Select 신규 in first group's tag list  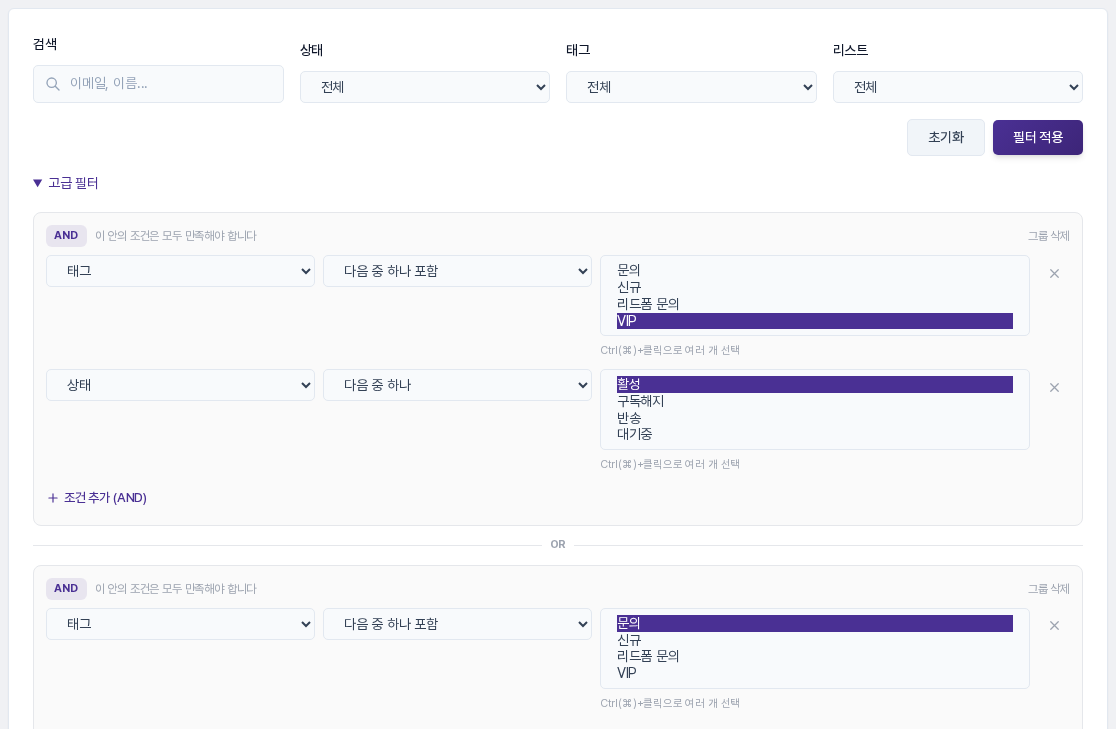(814, 287)
